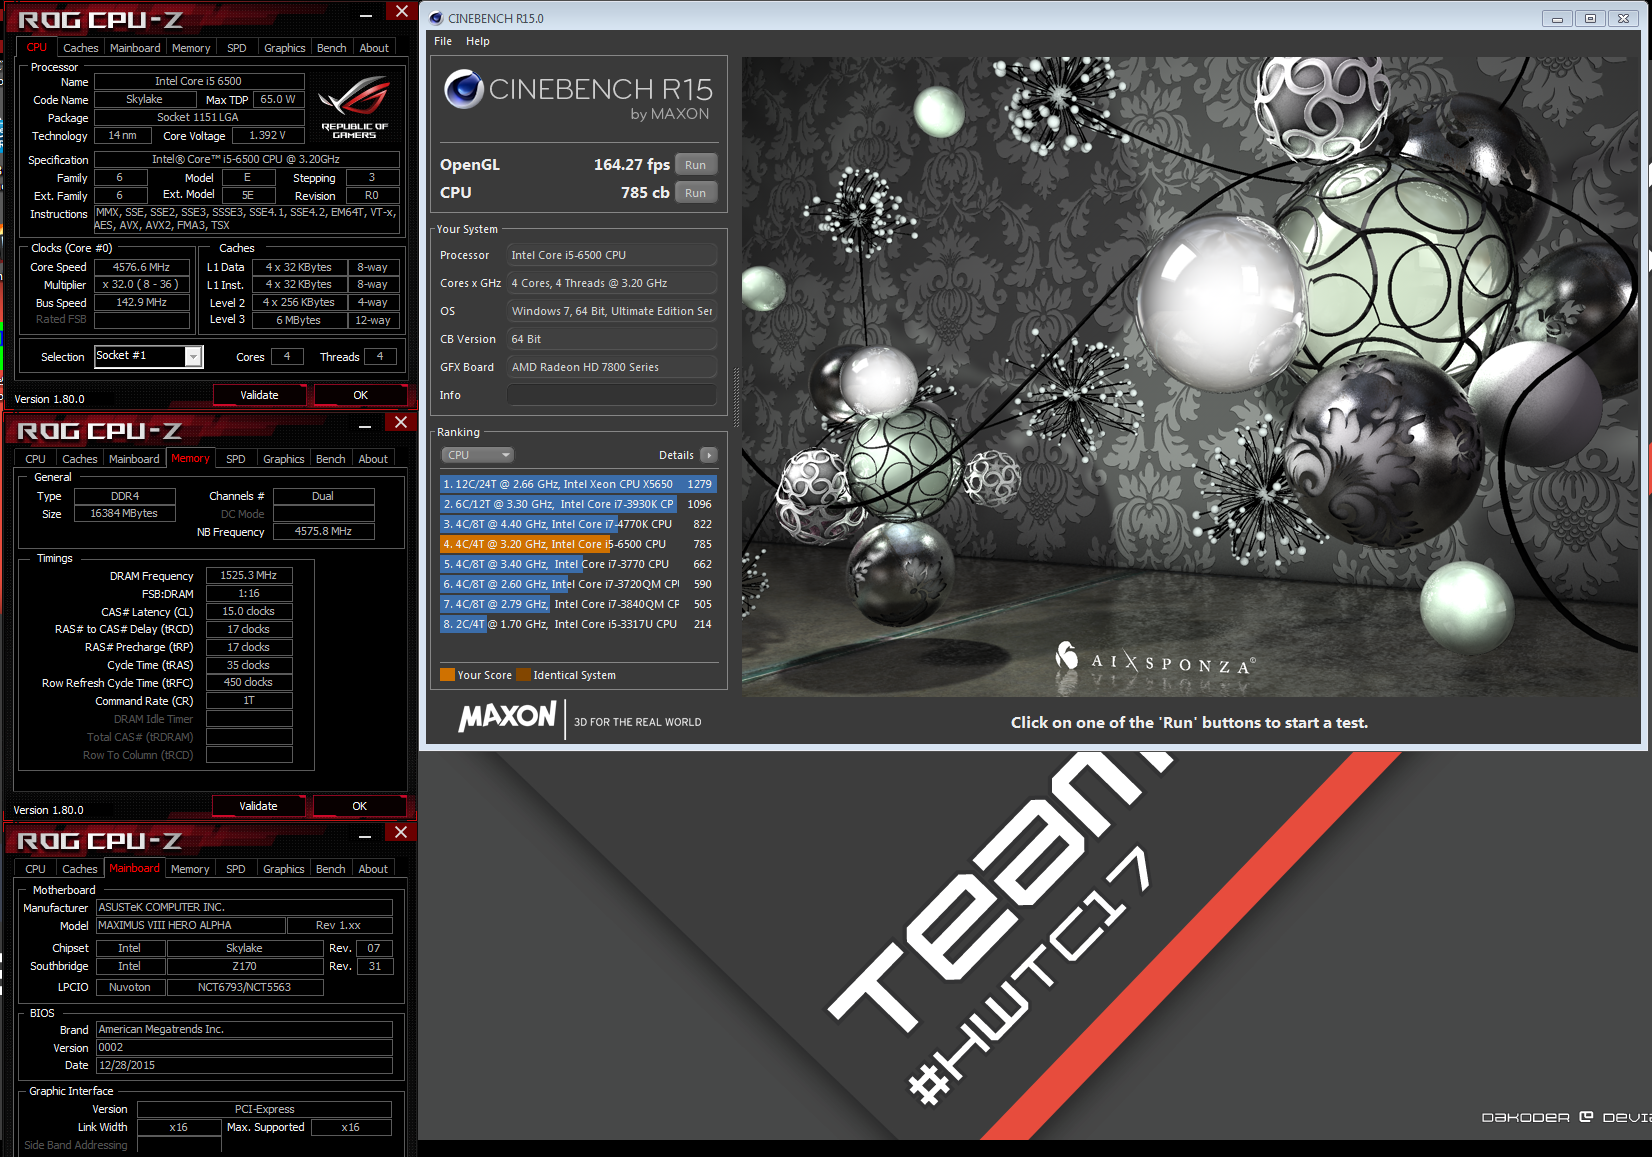Click the DRAM Frequency value 1525.3 MHz
1652x1157 pixels.
[249, 575]
